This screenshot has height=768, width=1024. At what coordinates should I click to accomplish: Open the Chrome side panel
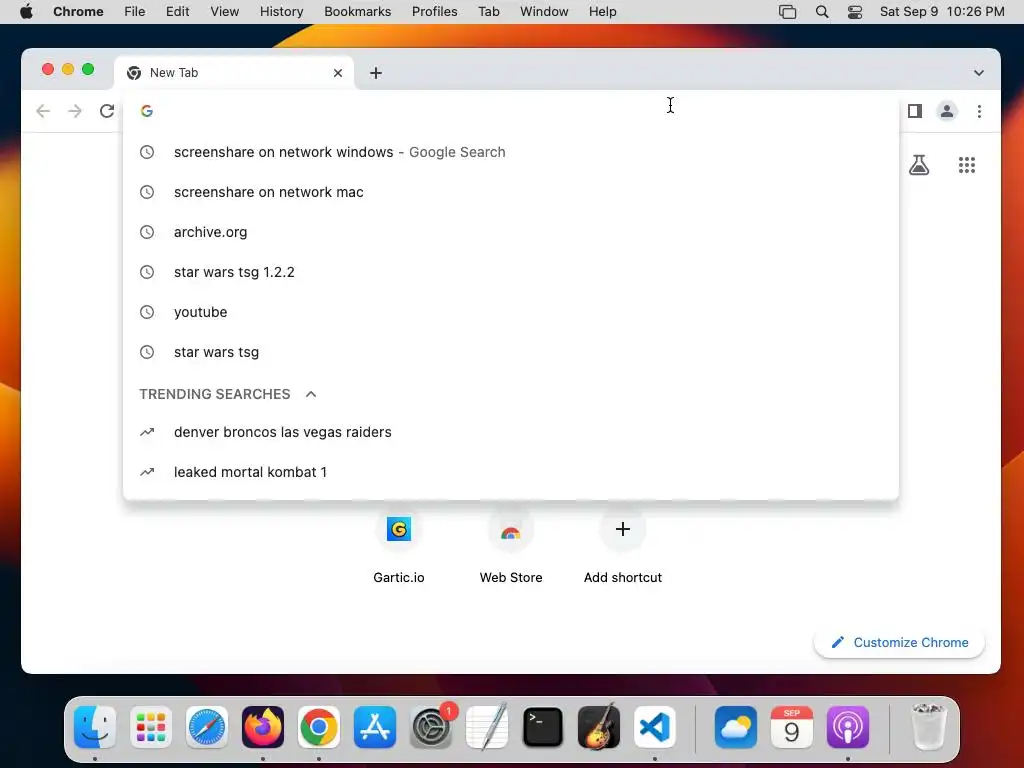pos(915,111)
